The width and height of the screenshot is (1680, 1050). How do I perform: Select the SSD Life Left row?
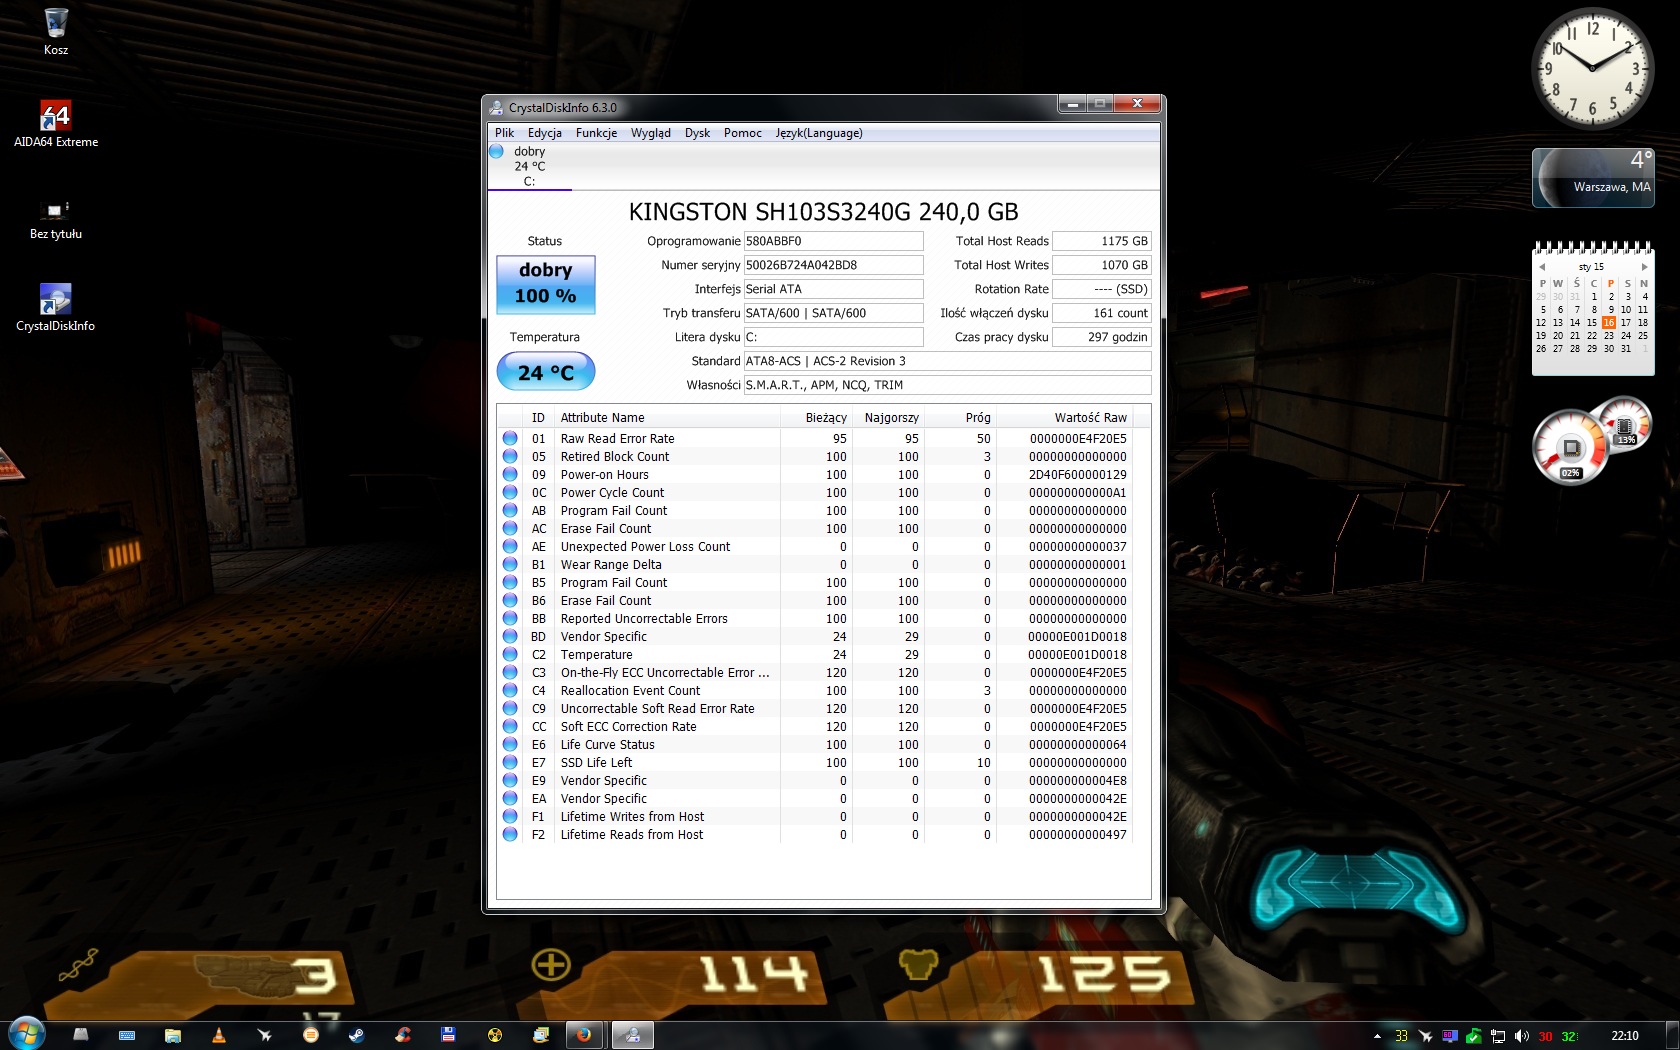[x=815, y=763]
